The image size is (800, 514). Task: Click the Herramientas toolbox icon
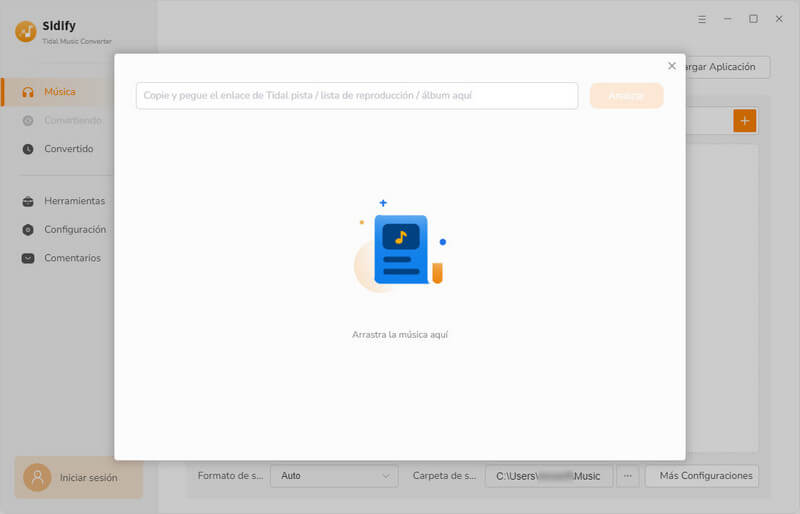pos(28,201)
